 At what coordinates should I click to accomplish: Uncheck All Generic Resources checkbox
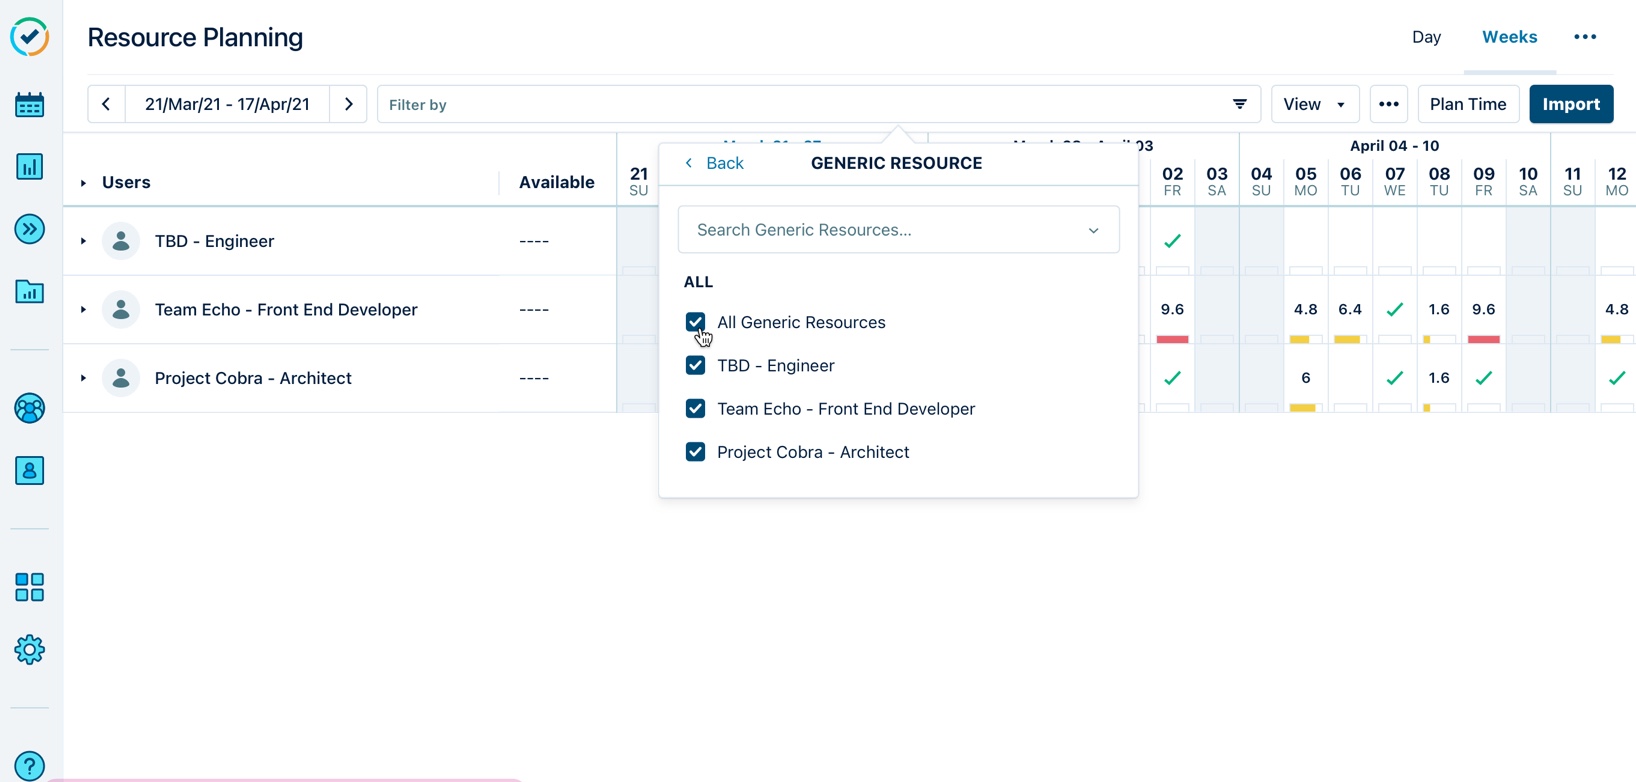point(695,322)
